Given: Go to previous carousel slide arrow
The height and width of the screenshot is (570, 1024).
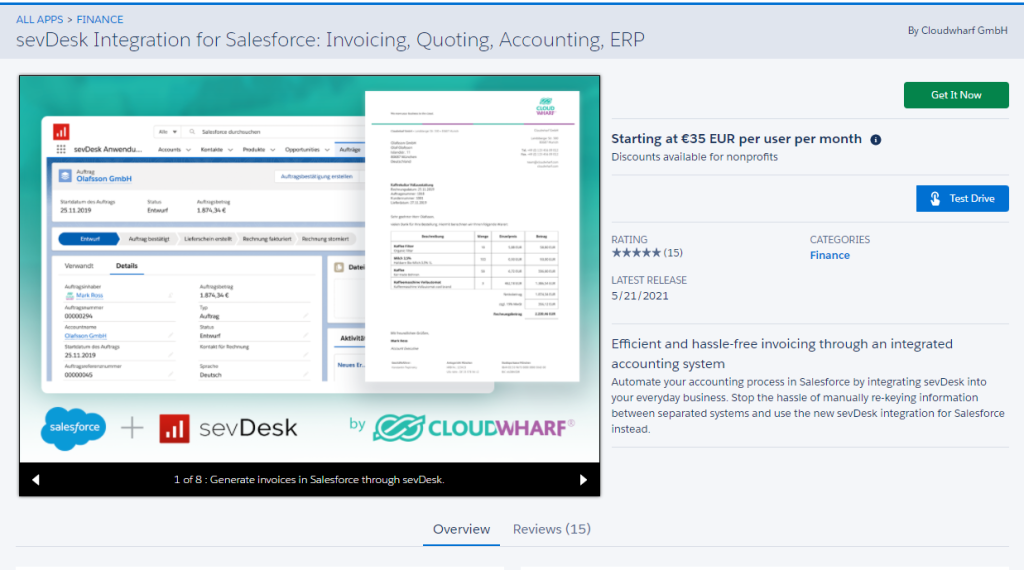Looking at the screenshot, I should coord(36,480).
